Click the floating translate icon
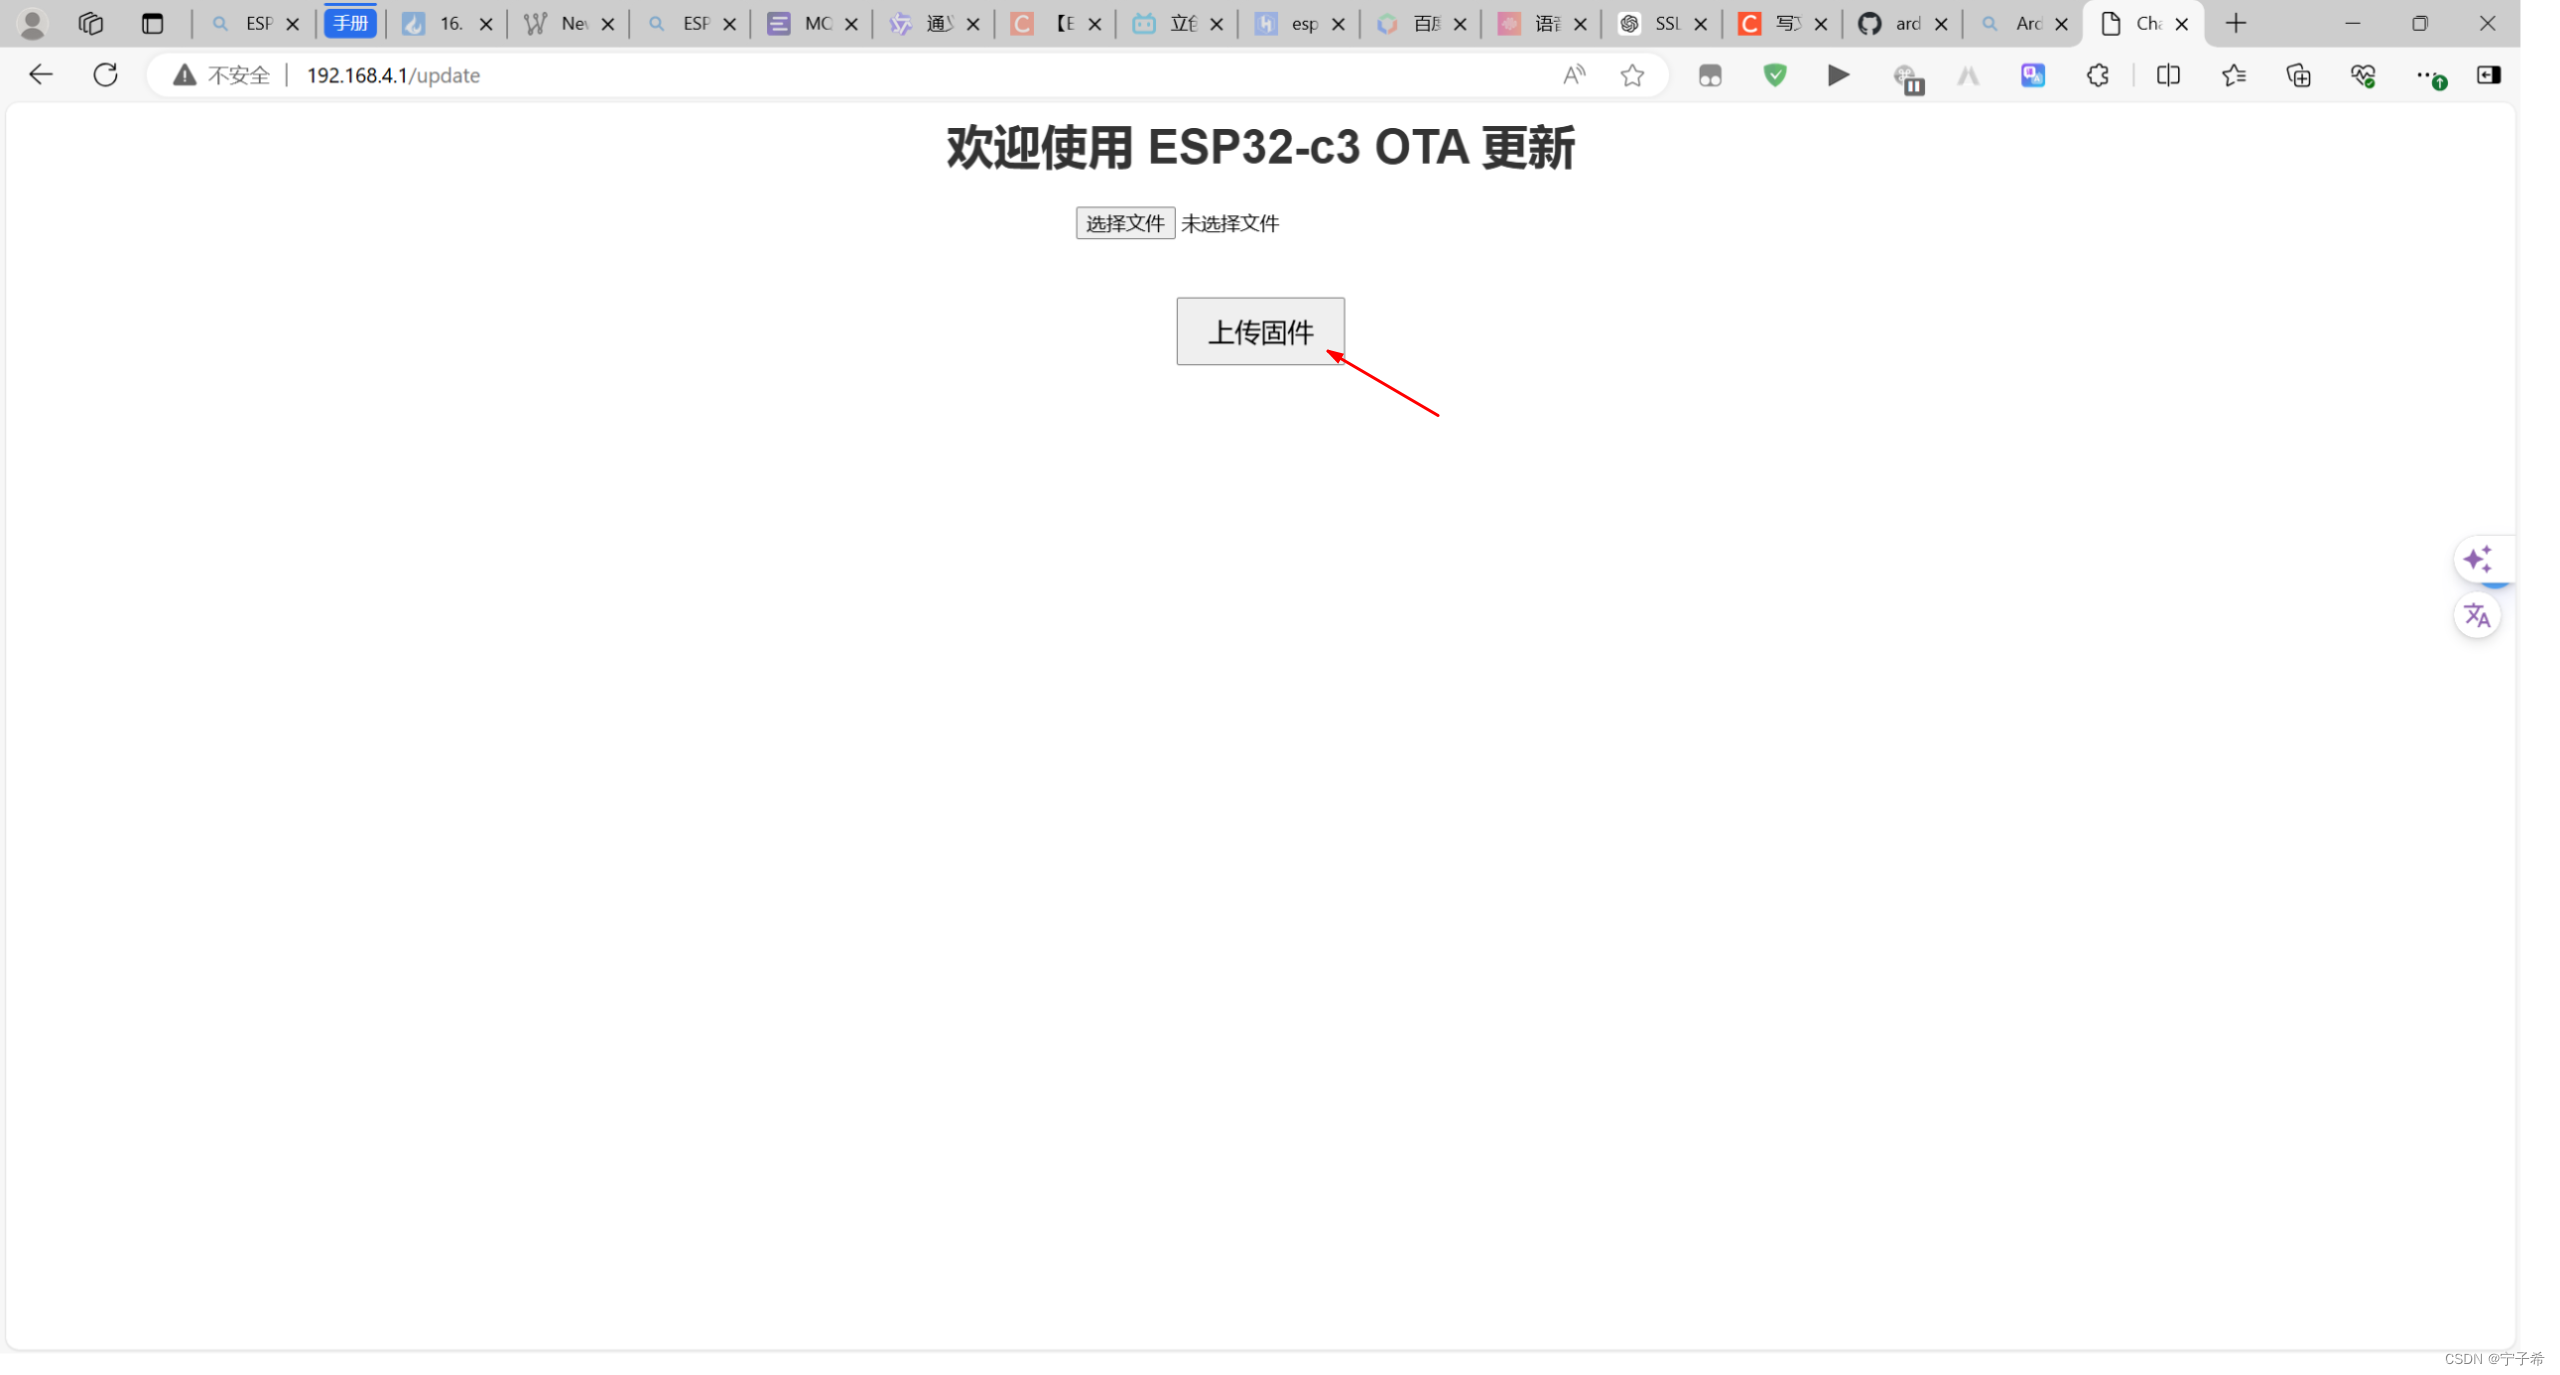2560x1375 pixels. click(x=2477, y=615)
